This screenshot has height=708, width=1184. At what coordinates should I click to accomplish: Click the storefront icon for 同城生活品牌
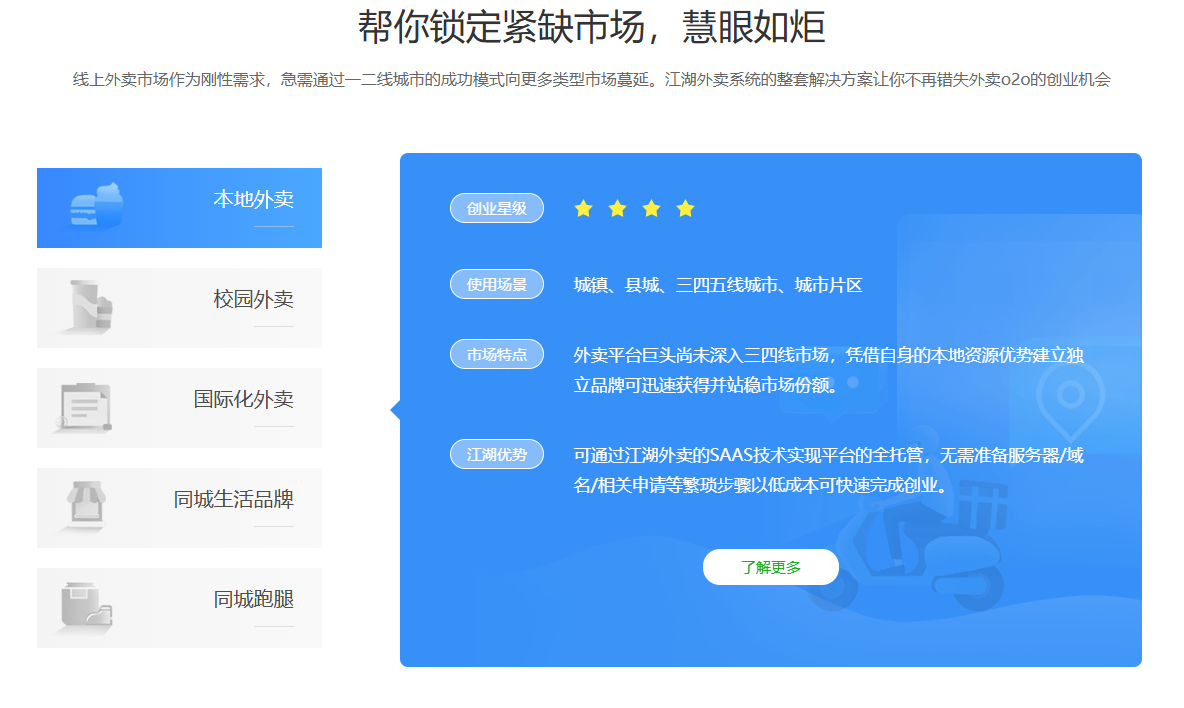point(86,503)
